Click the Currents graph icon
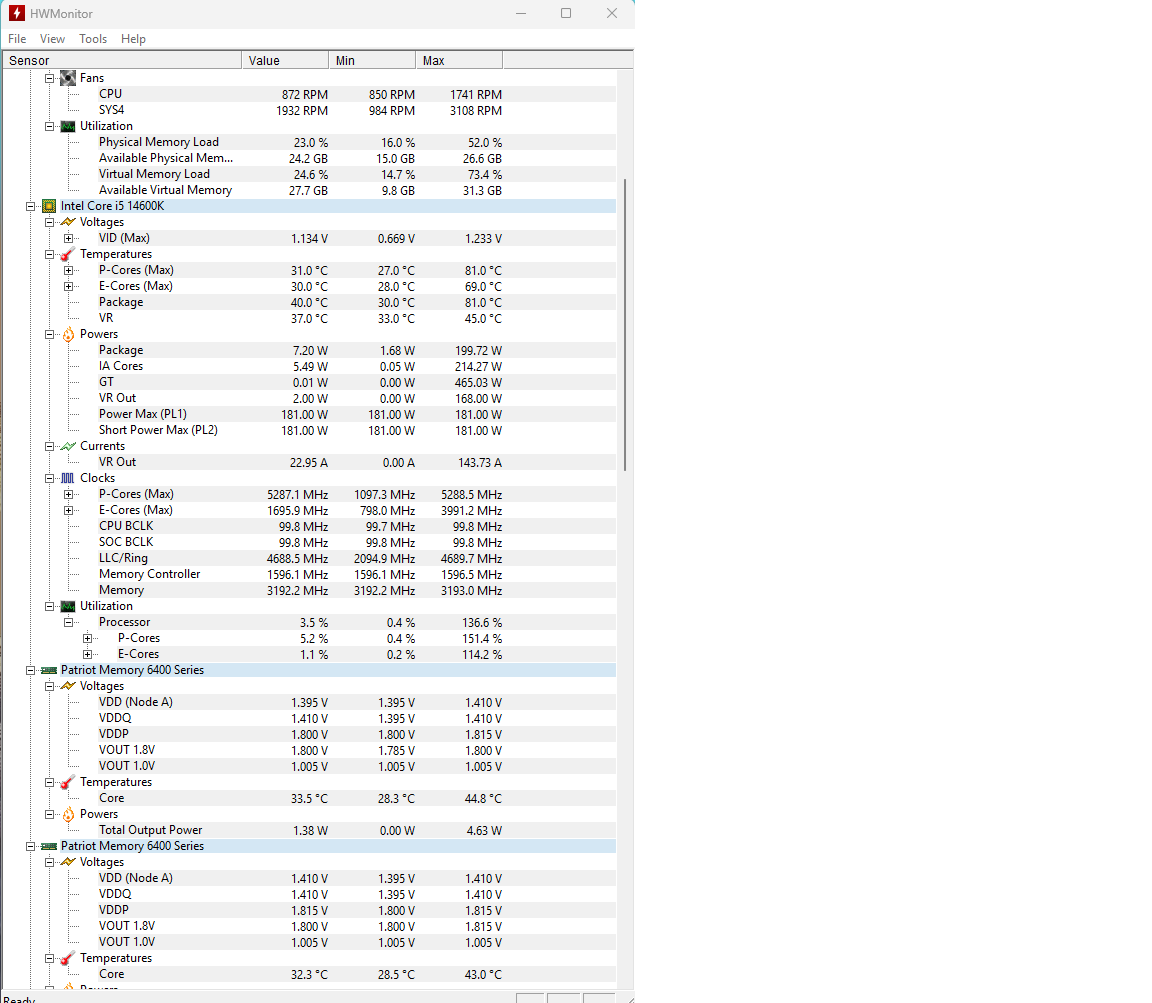1152x1003 pixels. tap(68, 446)
